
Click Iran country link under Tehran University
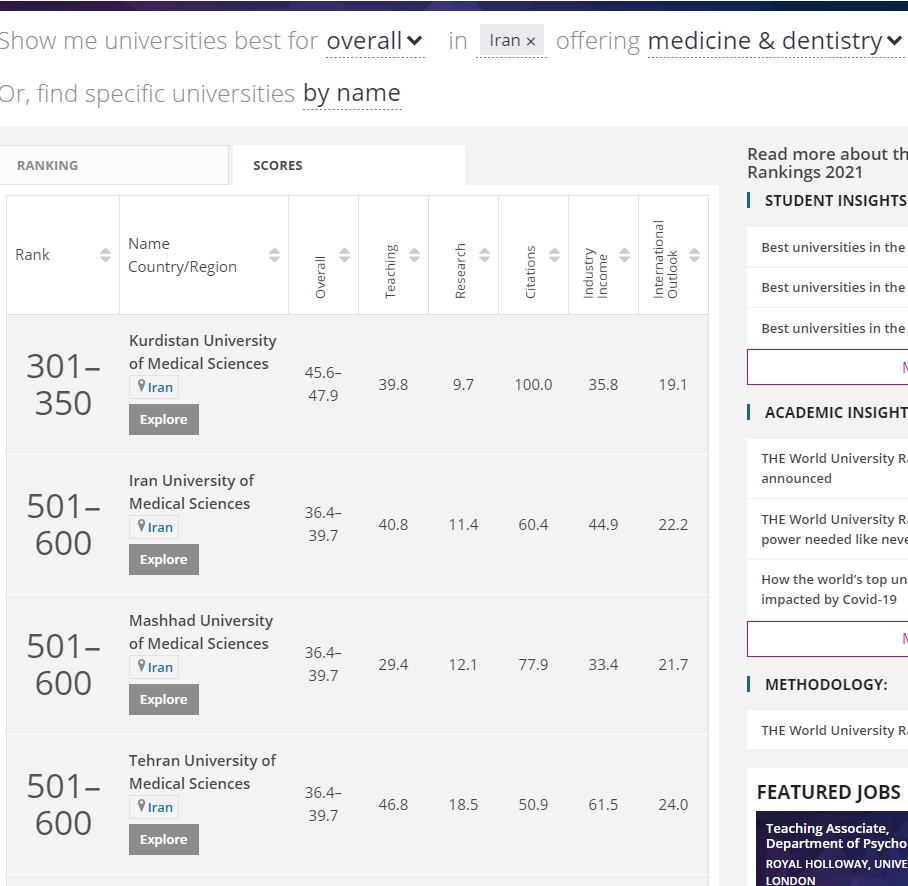[x=160, y=808]
